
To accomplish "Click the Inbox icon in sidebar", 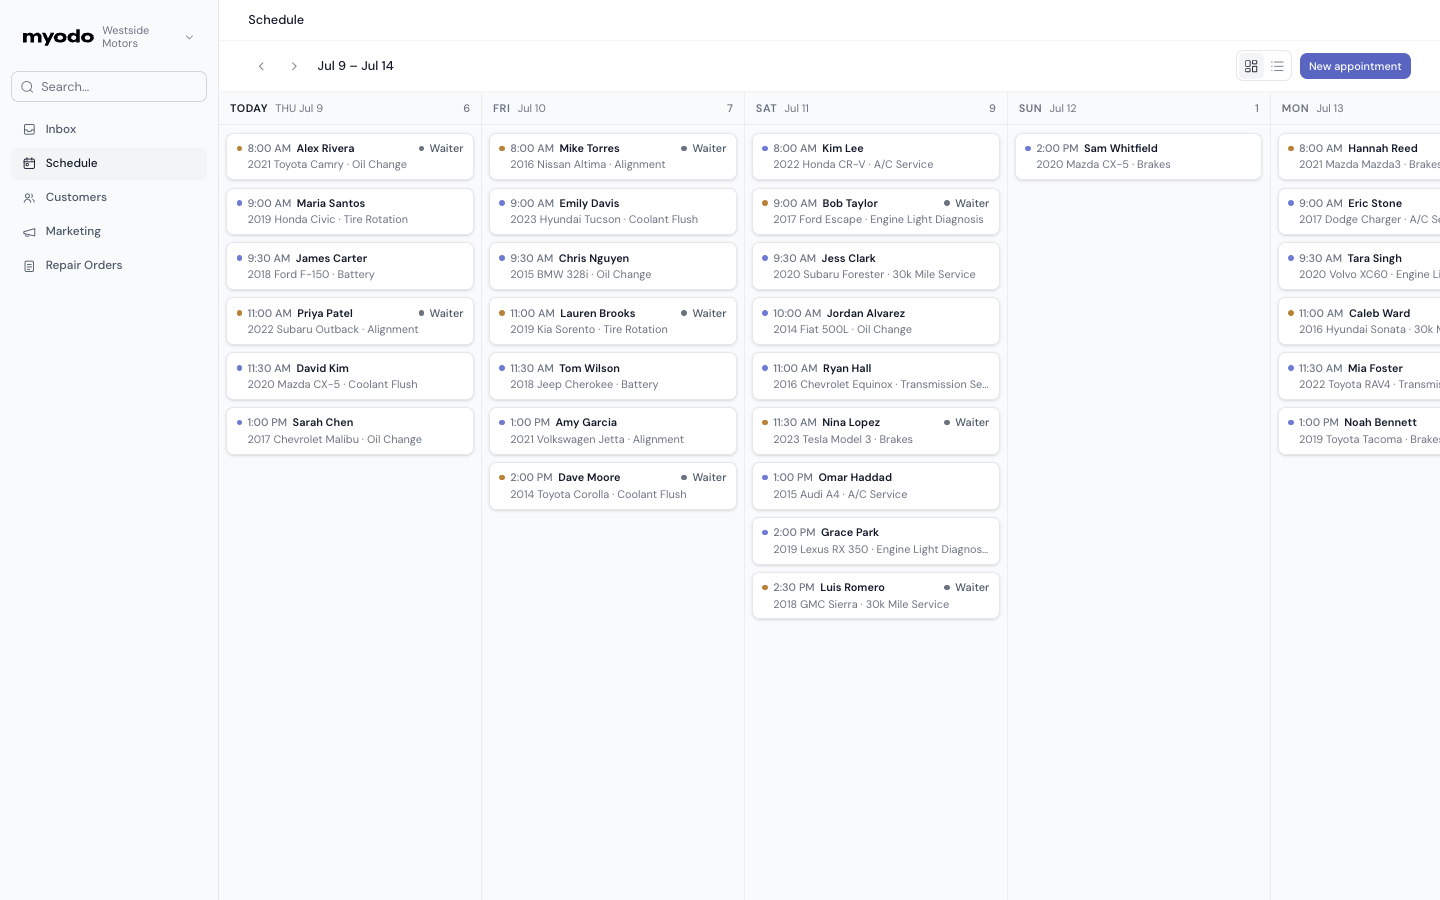I will [x=29, y=129].
